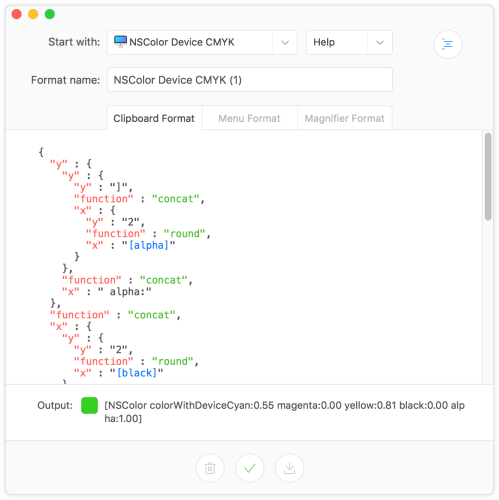Click the Output label

tap(55, 405)
